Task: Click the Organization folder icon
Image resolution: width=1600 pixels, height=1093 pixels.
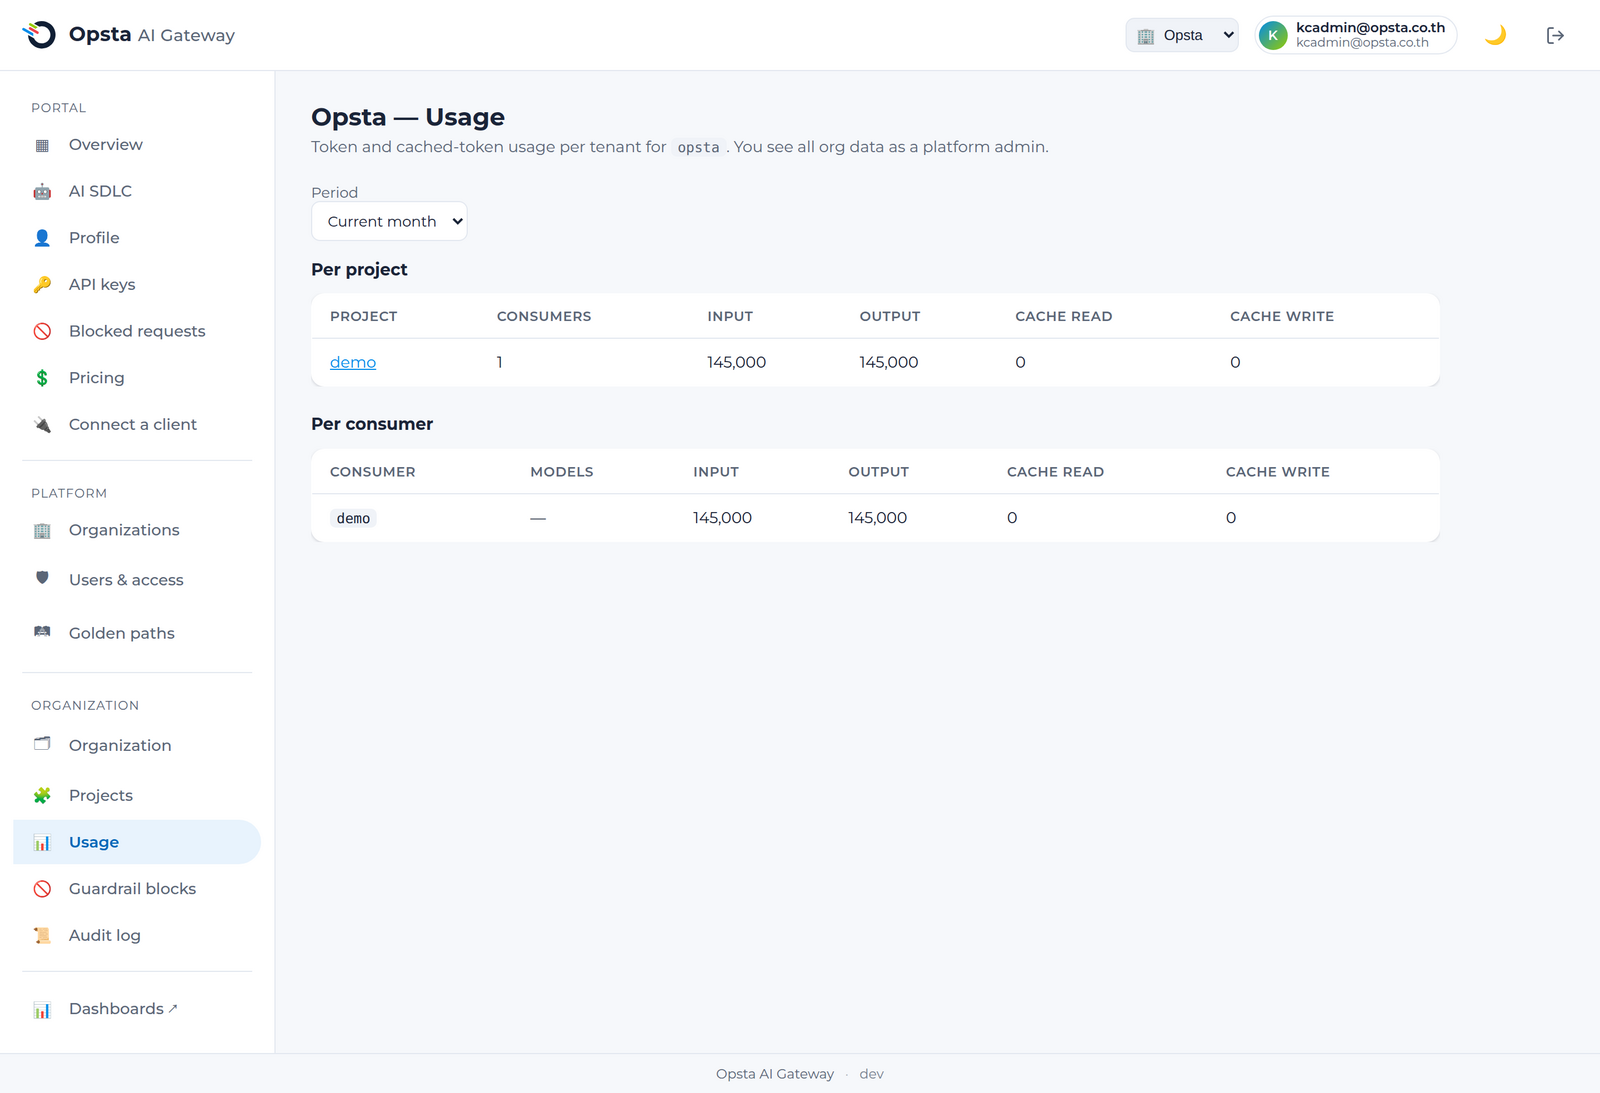Action: pyautogui.click(x=42, y=744)
